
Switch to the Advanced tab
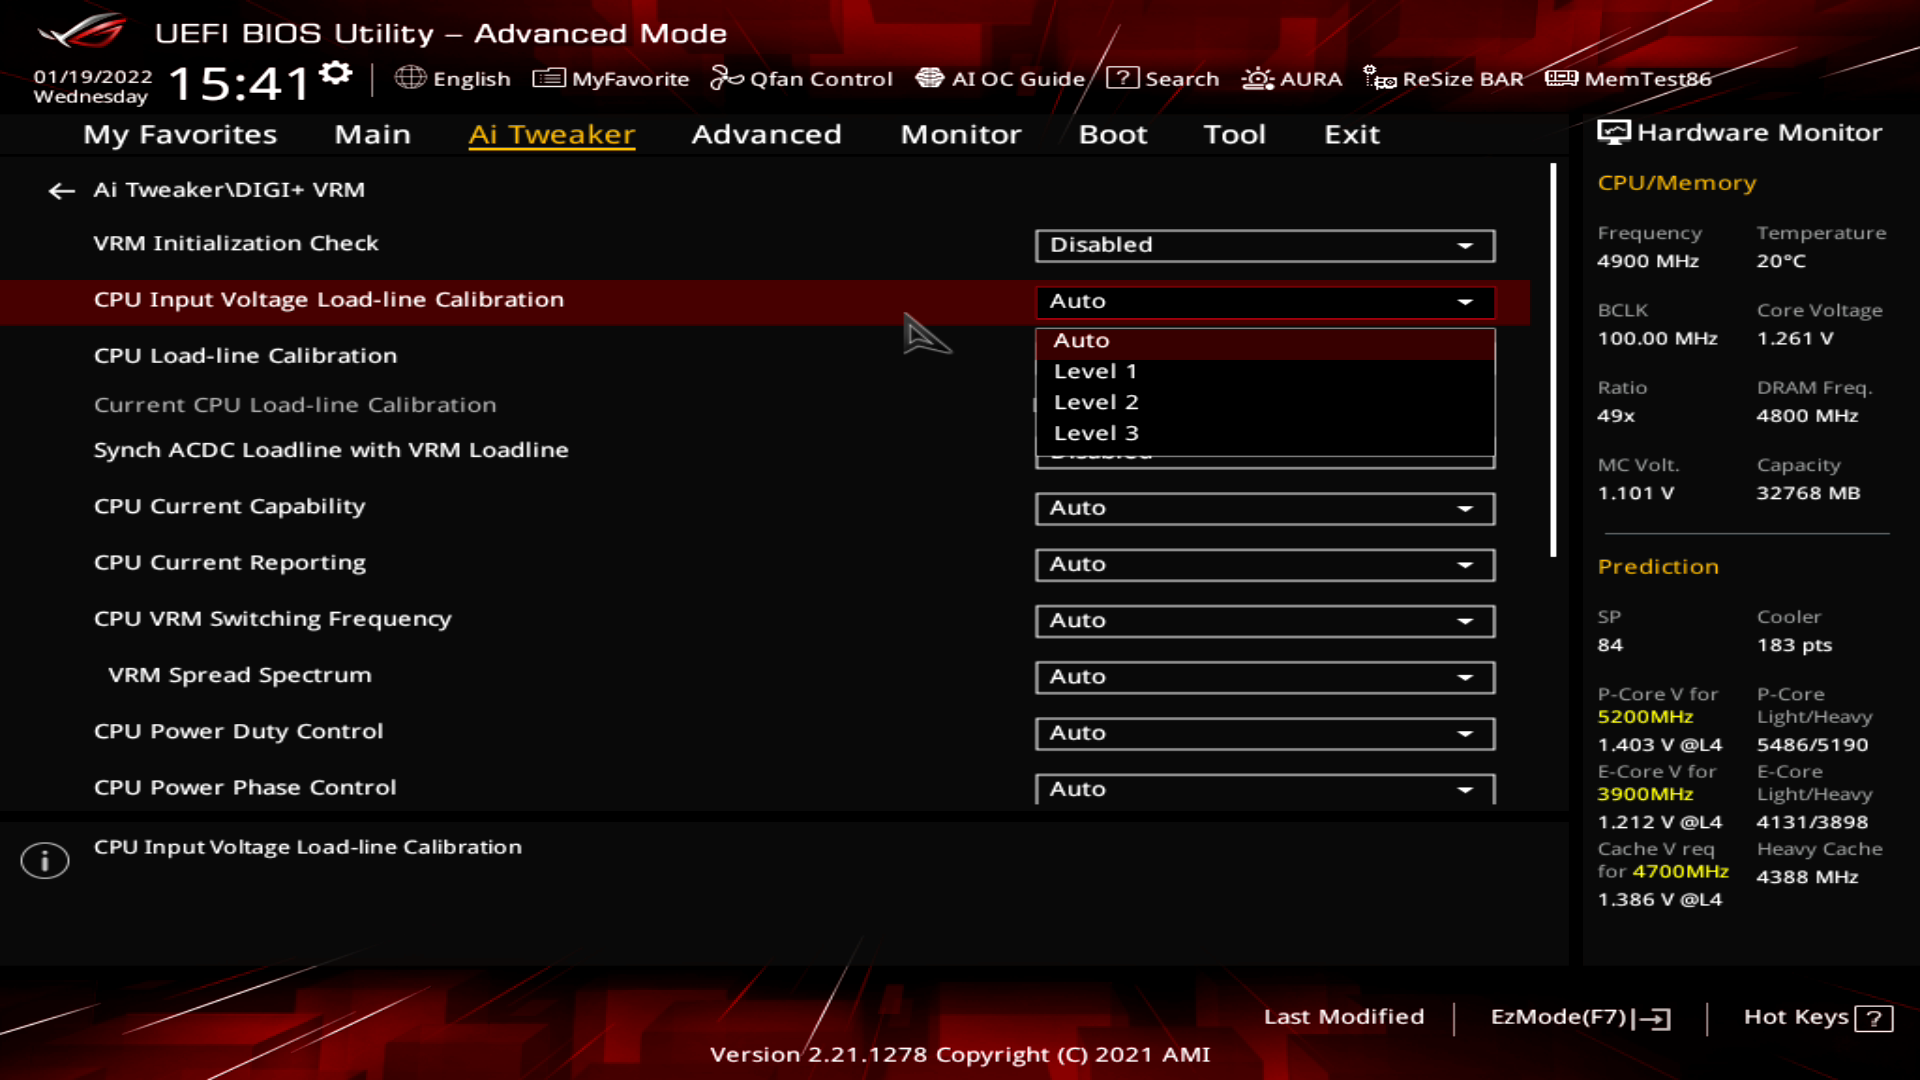coord(766,133)
